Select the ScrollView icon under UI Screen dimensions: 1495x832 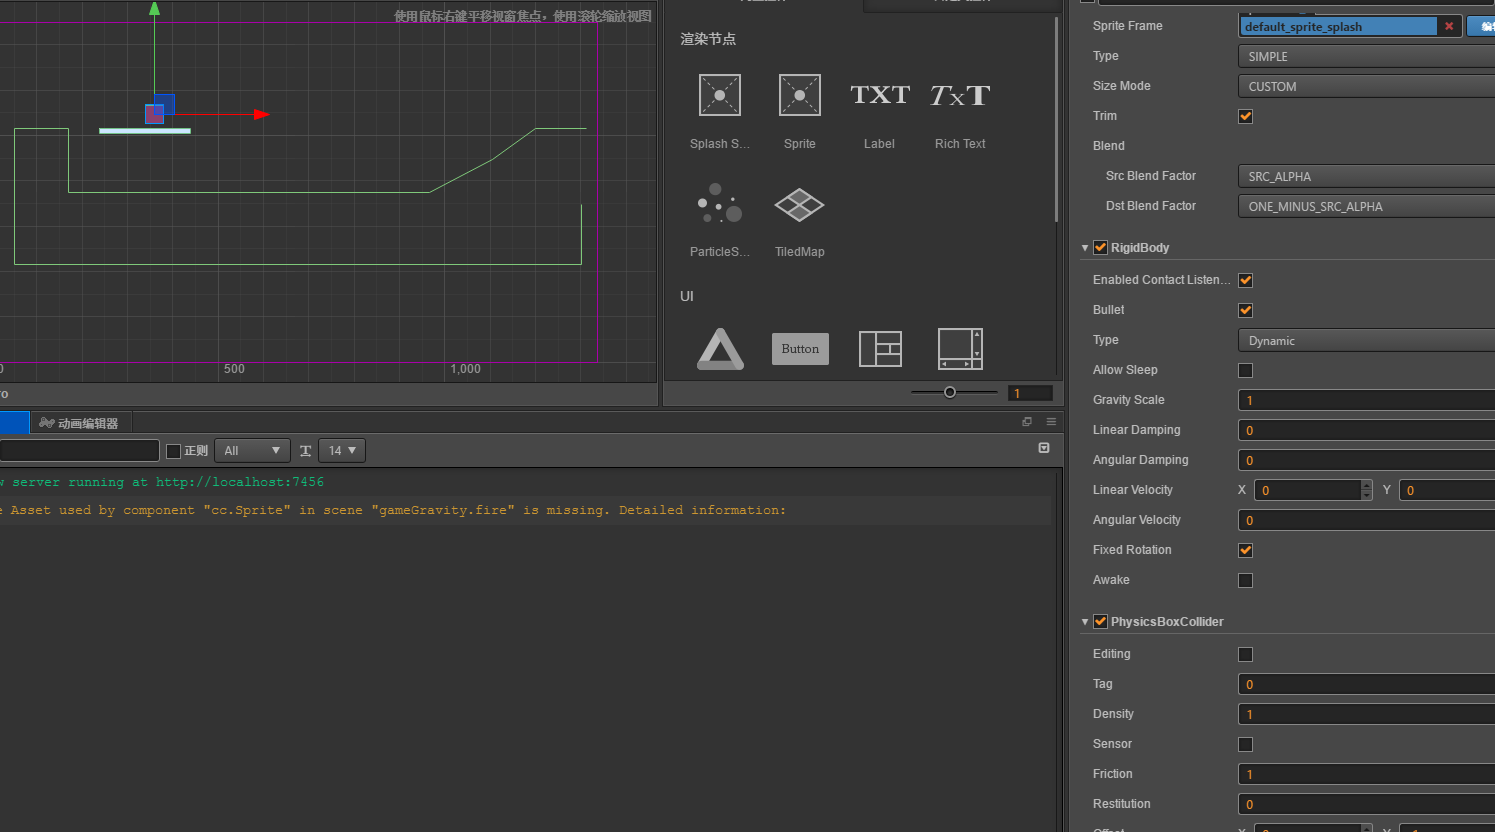[x=960, y=349]
